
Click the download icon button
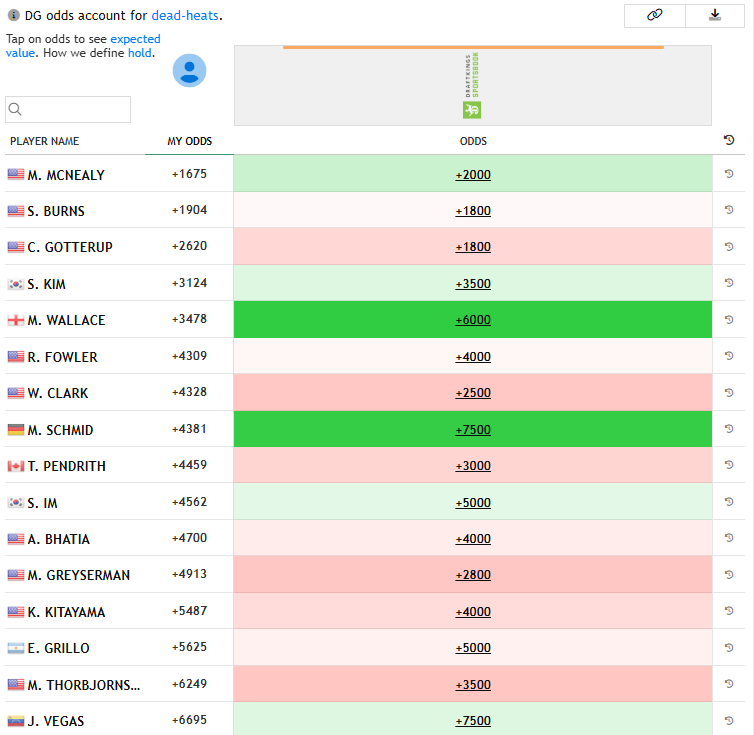click(x=715, y=15)
